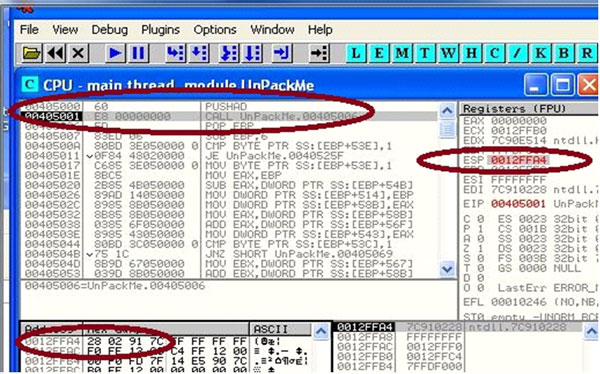Open the Debug menu
Screen dimensions: 600x374
click(109, 29)
